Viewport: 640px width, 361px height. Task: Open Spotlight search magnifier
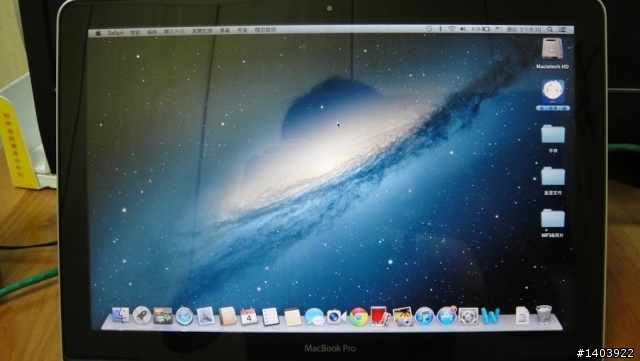[x=550, y=29]
